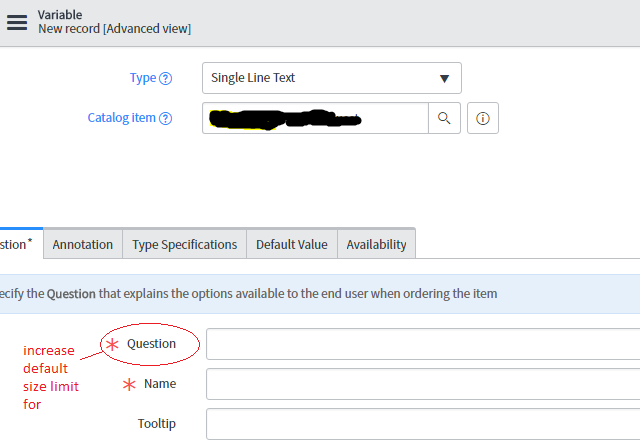Click the Catalog item label link

coord(122,118)
